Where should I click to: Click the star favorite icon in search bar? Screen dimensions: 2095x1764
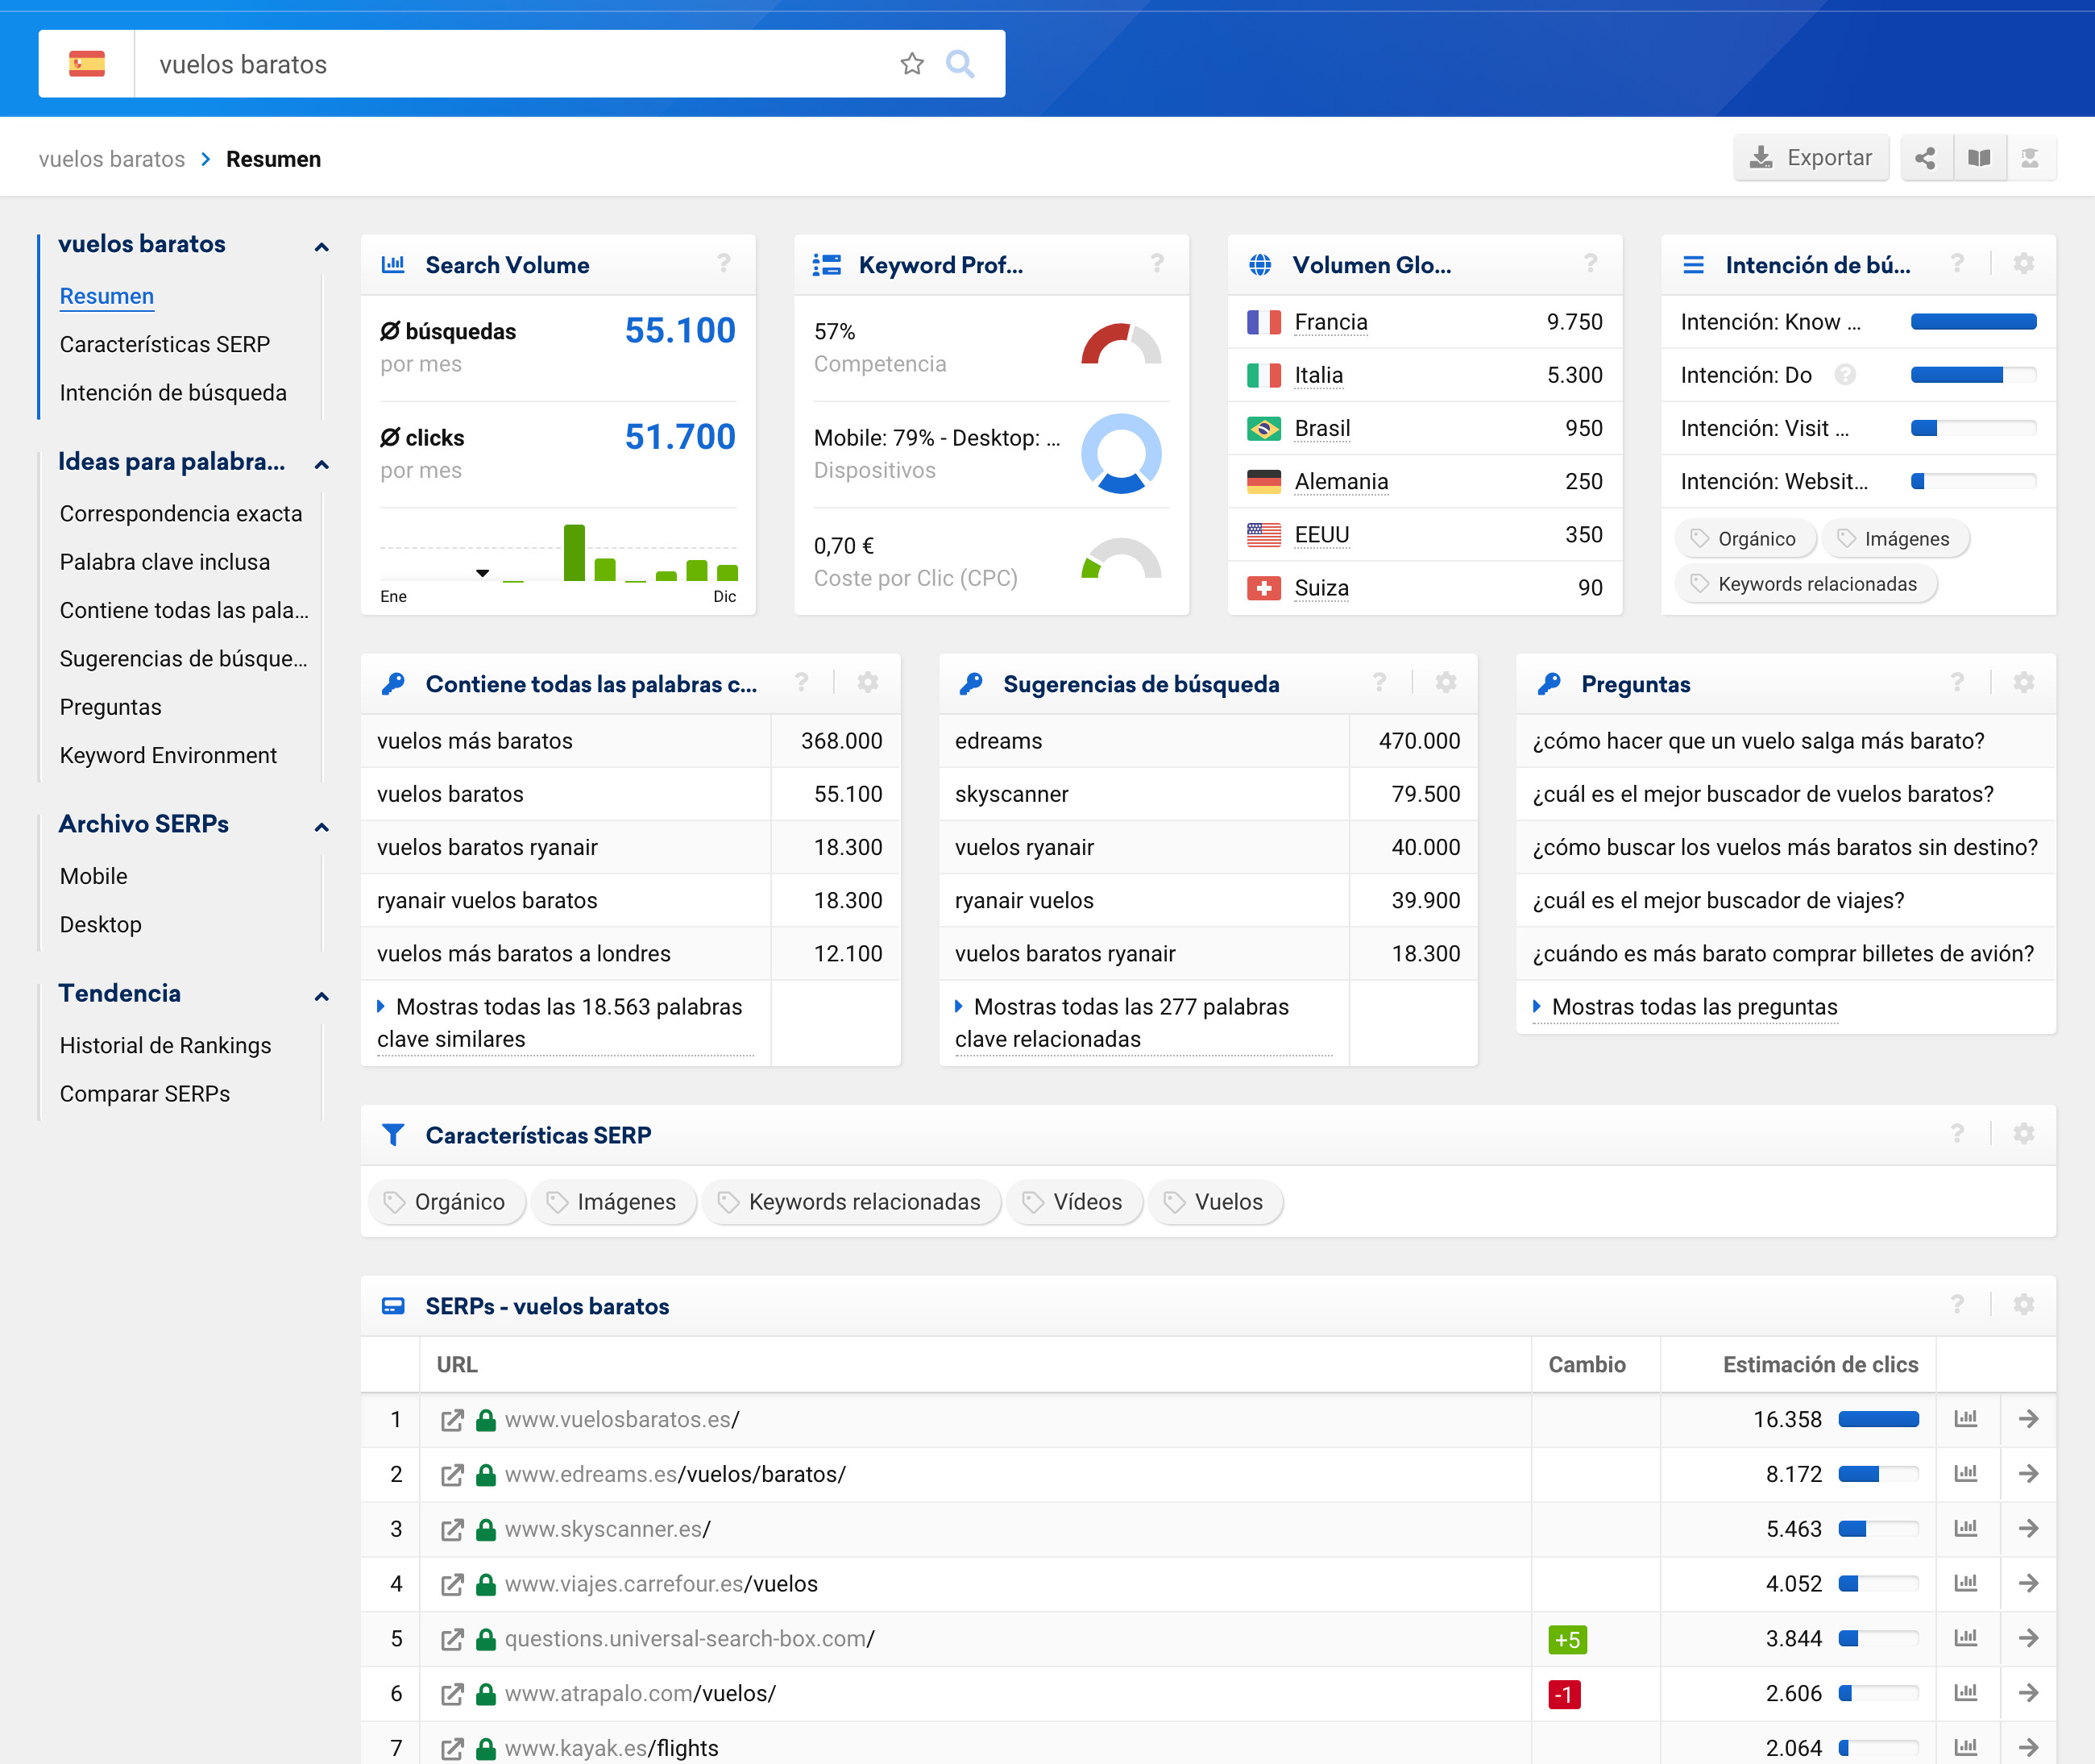tap(911, 64)
